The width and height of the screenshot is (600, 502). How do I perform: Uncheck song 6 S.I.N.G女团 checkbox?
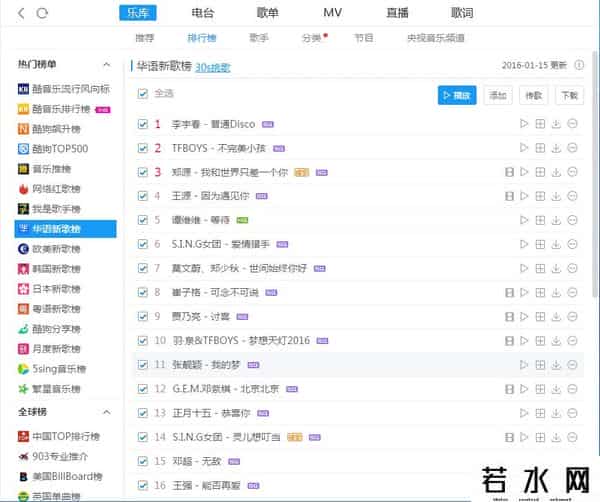[x=143, y=244]
